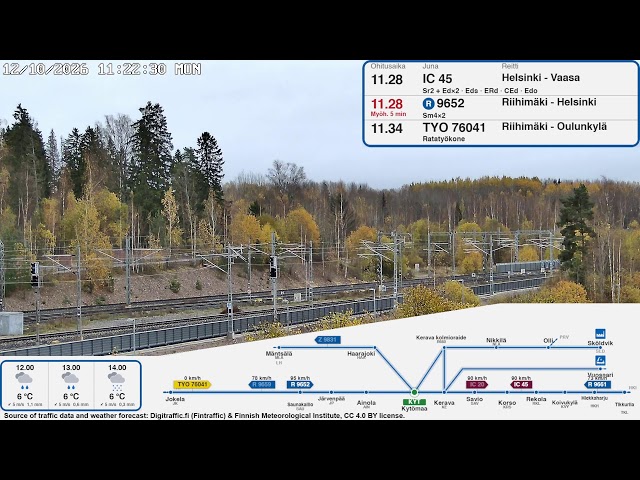Click the Digitraffic.fi source credit line

[204, 416]
